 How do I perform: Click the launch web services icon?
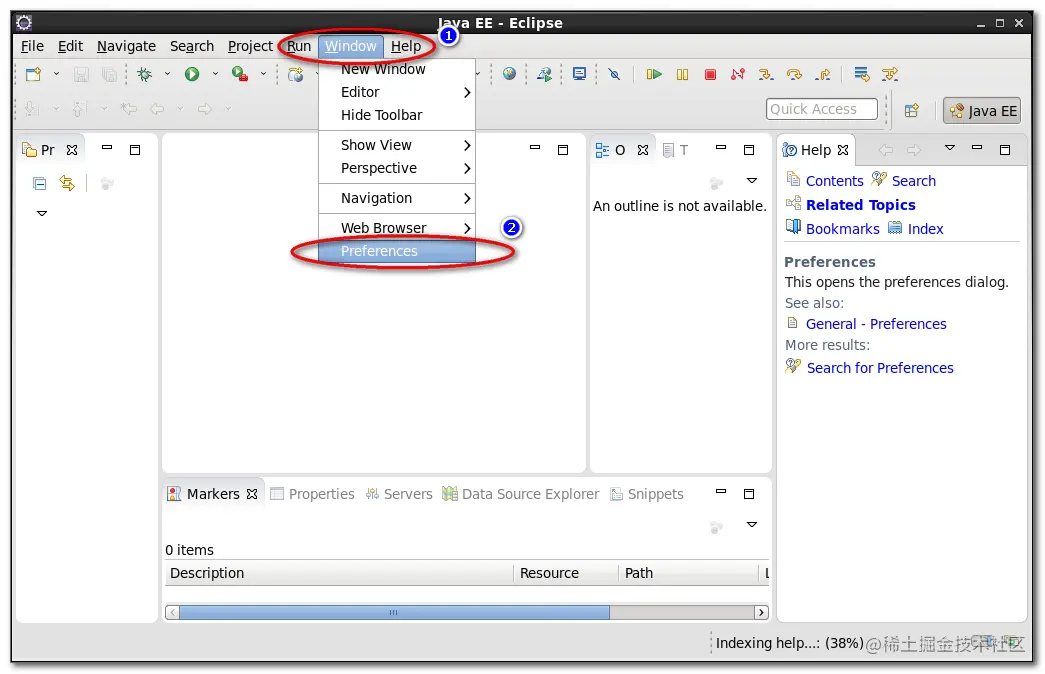[544, 74]
